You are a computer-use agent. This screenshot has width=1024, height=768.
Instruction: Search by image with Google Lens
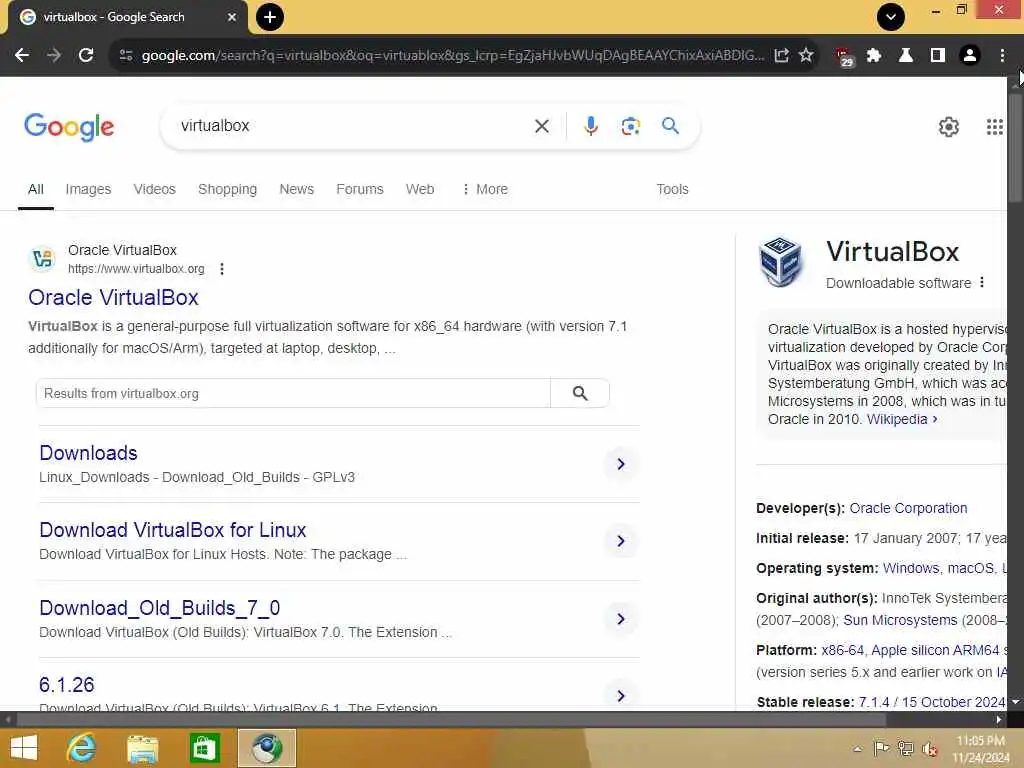[630, 126]
